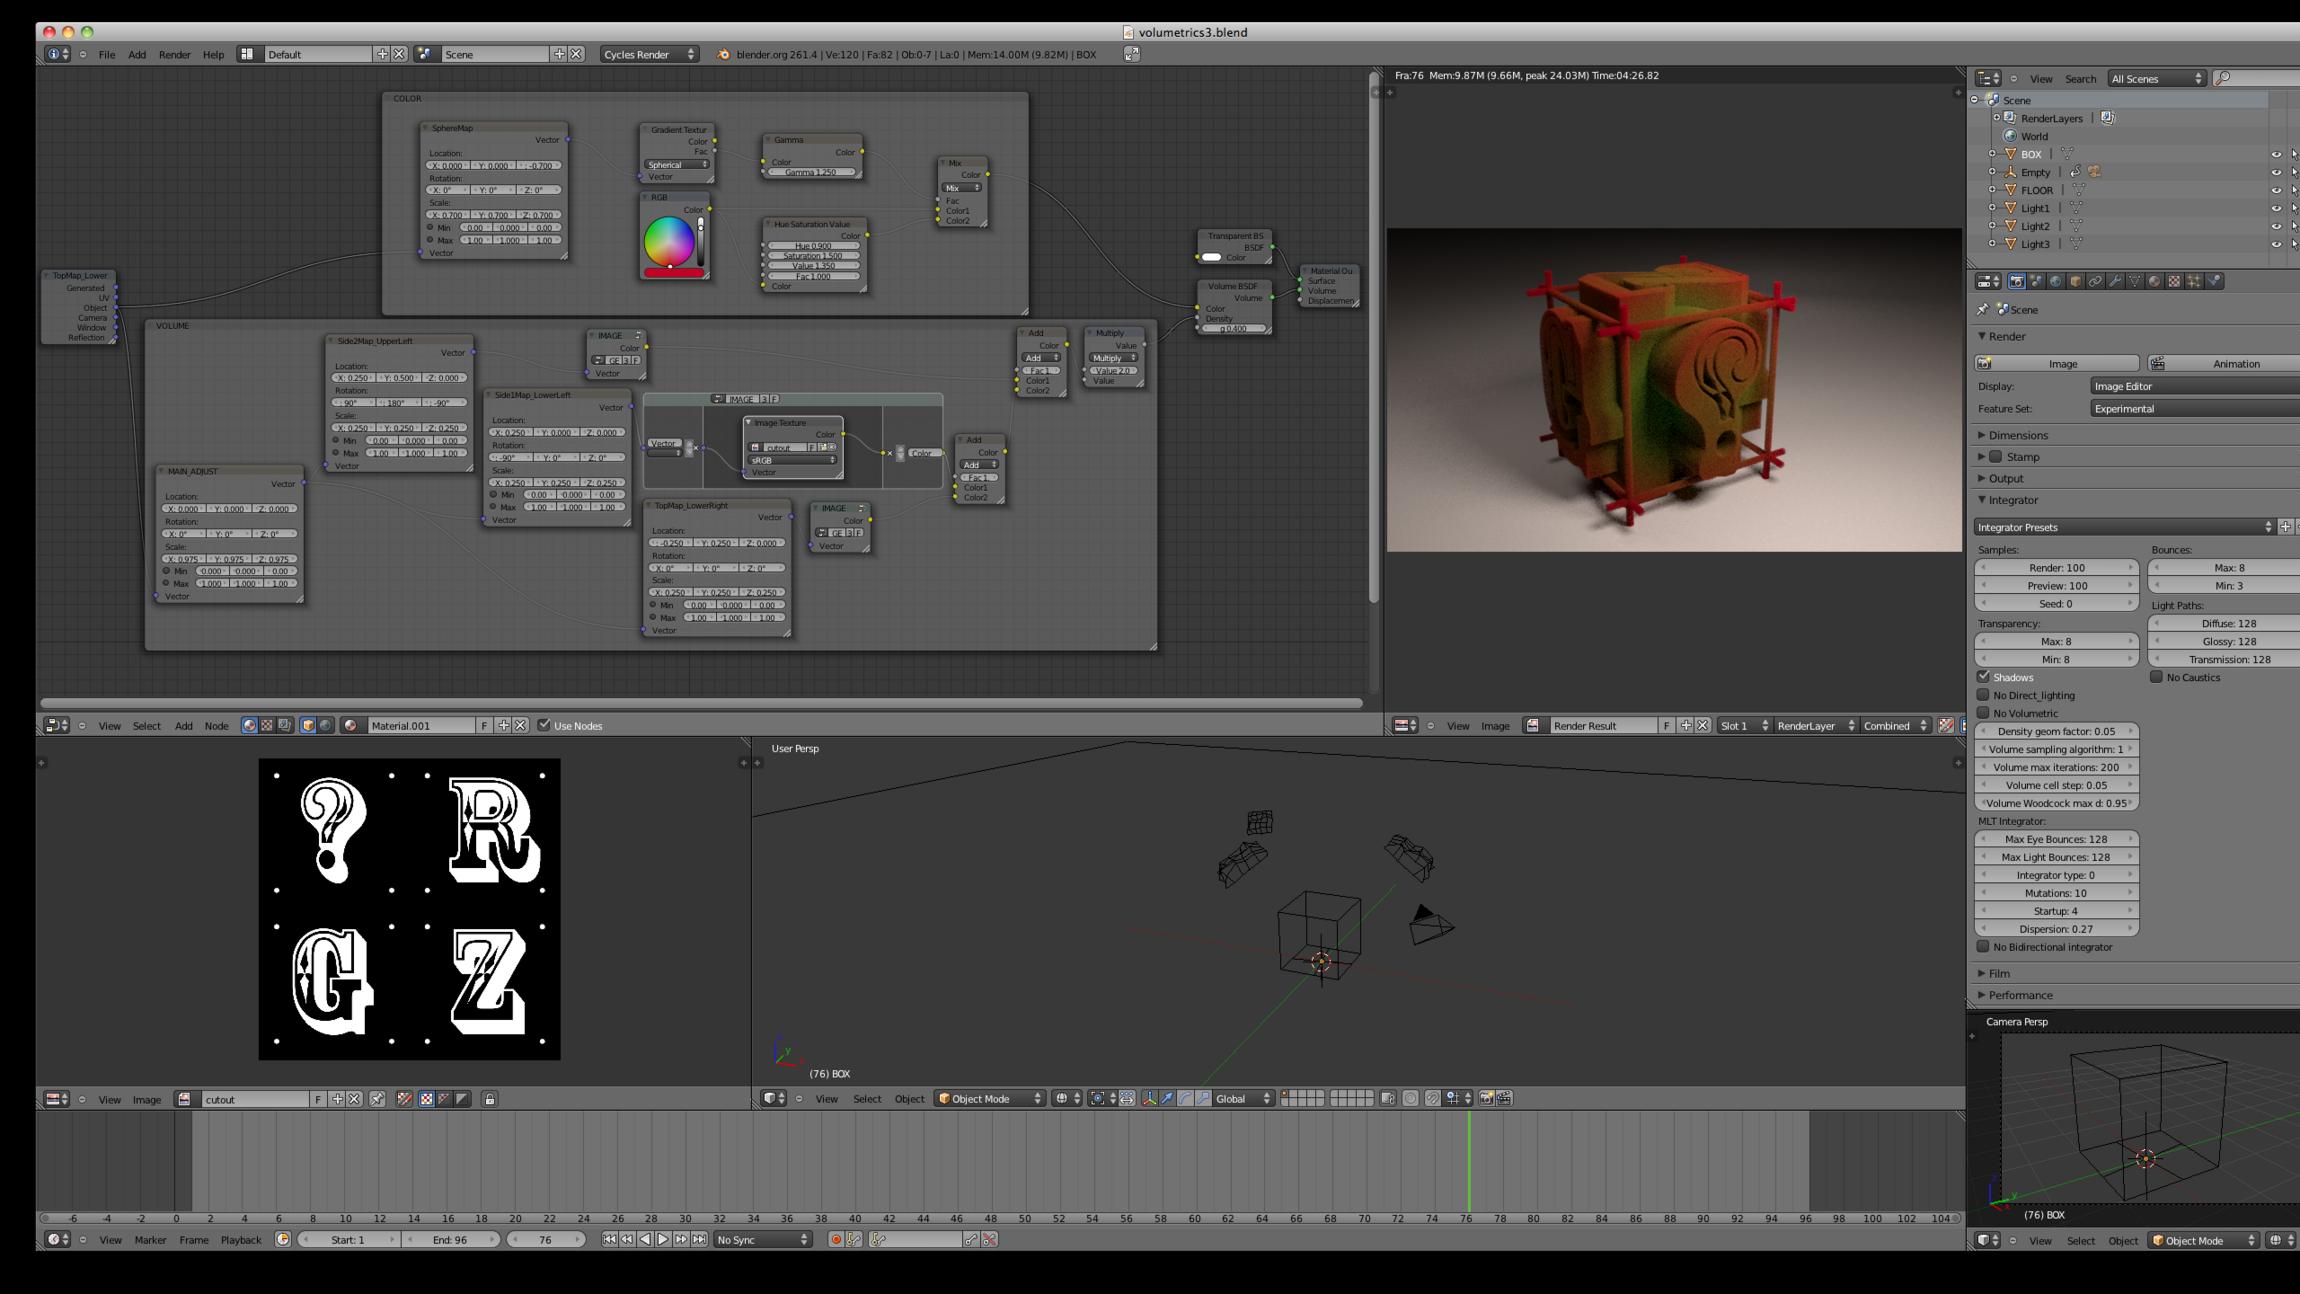Pin the Scene properties context

coord(1983,309)
